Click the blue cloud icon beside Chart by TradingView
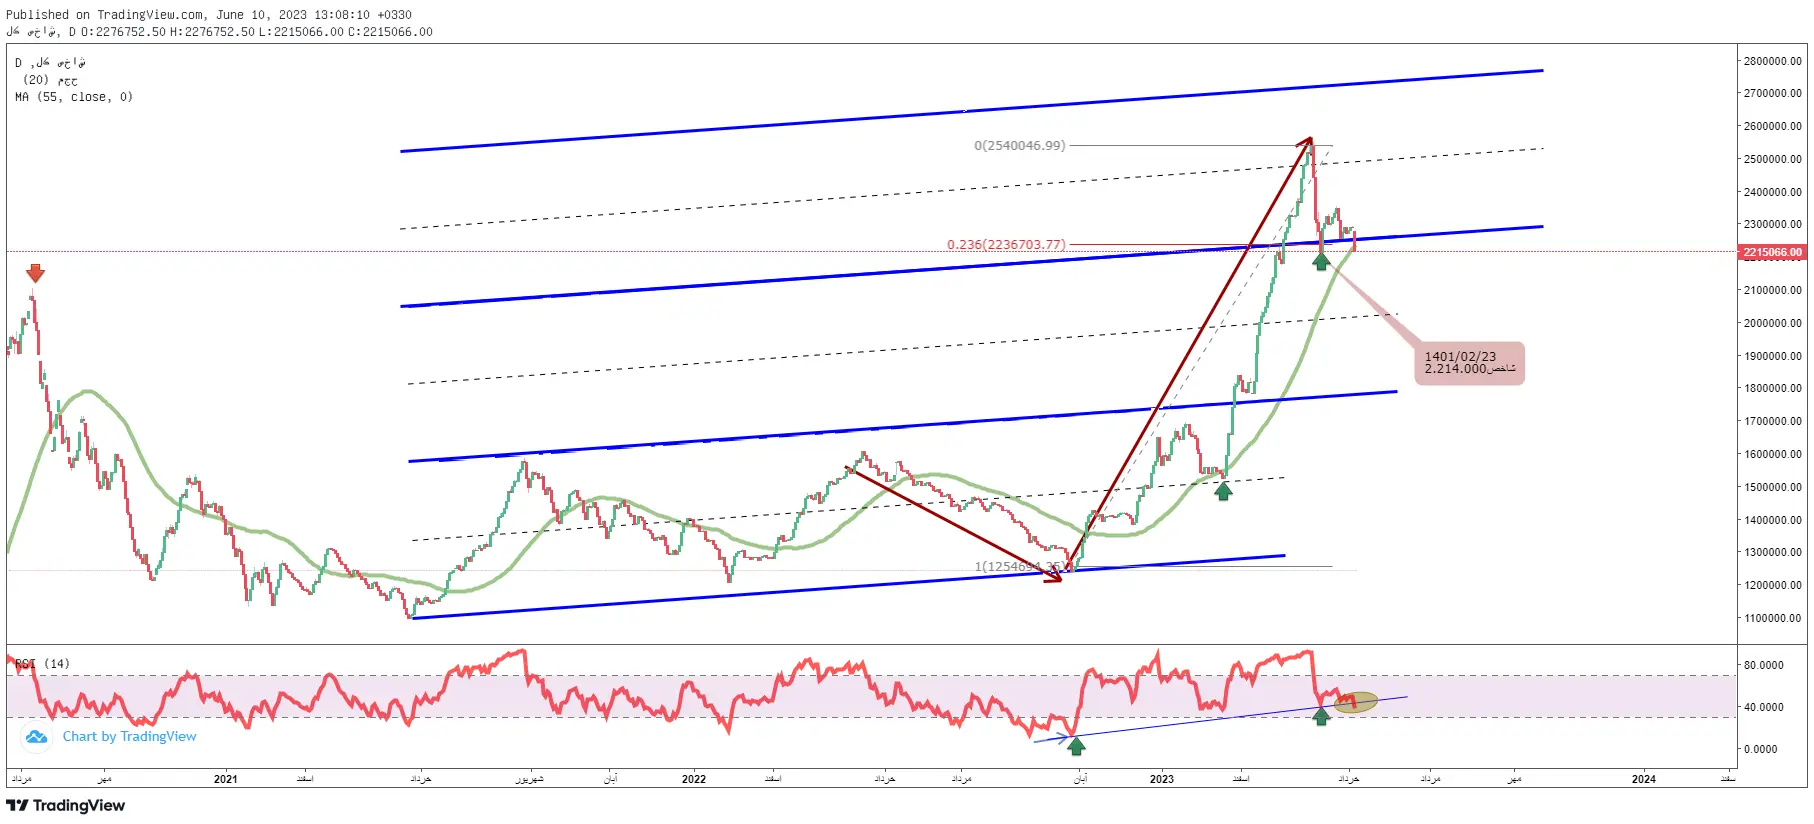 37,737
